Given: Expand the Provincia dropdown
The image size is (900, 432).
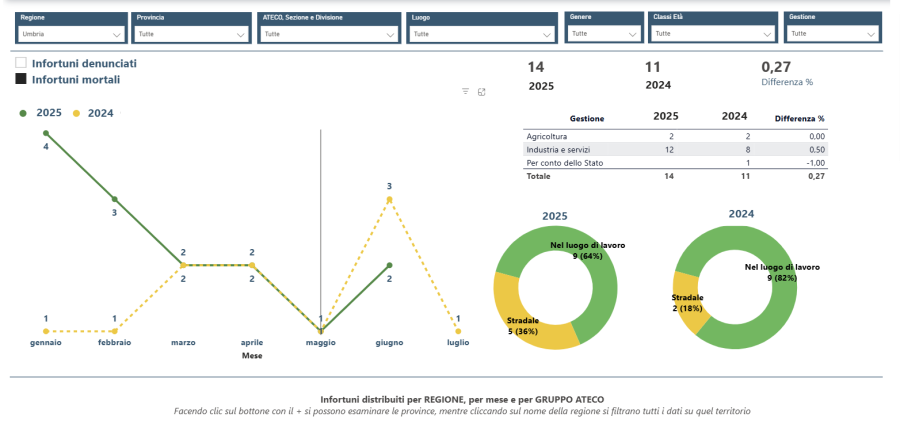Looking at the screenshot, I should click(x=191, y=34).
